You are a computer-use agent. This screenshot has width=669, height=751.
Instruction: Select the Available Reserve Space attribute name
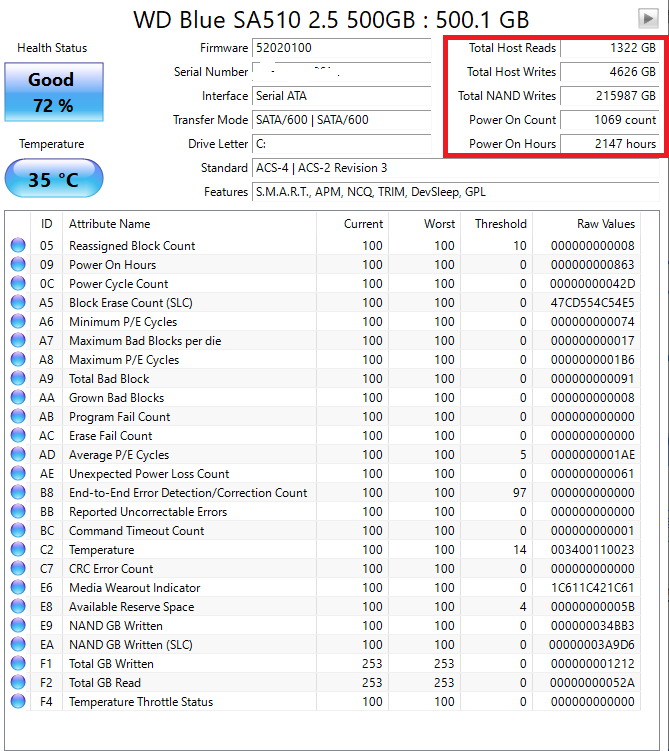click(131, 607)
